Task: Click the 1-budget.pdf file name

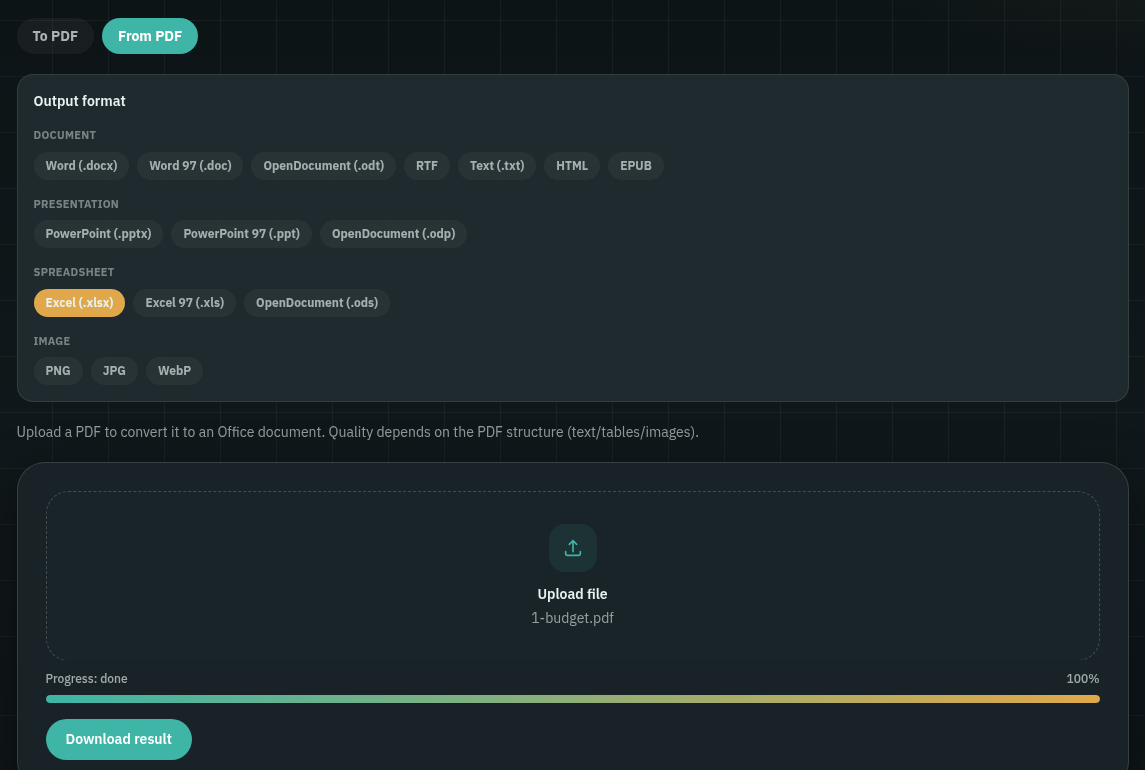Action: coord(572,618)
